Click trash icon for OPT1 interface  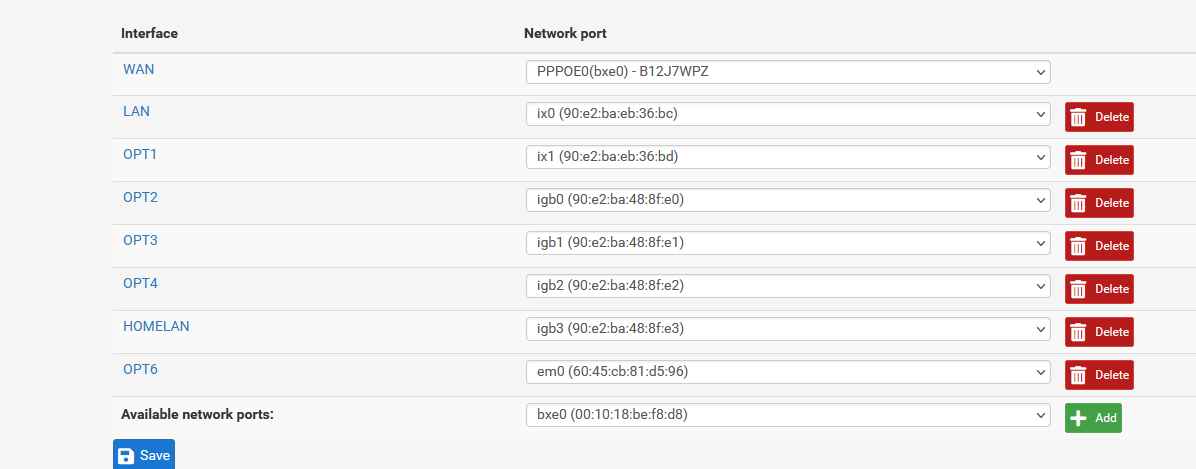pyautogui.click(x=1078, y=160)
